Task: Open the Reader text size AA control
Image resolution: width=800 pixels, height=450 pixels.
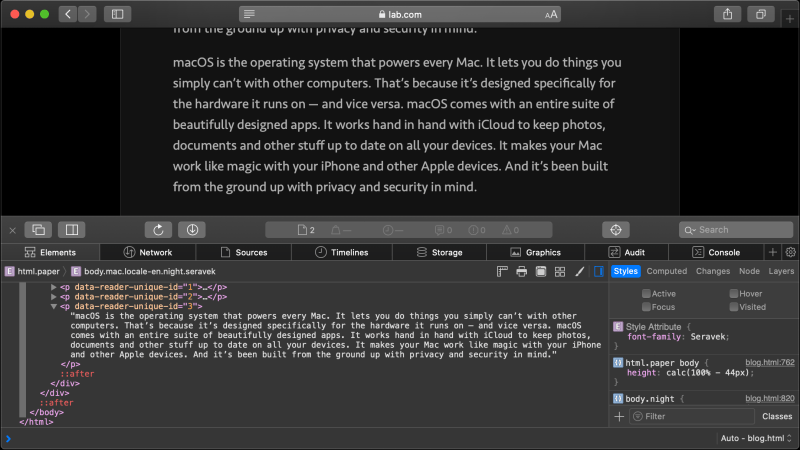Action: (x=551, y=15)
